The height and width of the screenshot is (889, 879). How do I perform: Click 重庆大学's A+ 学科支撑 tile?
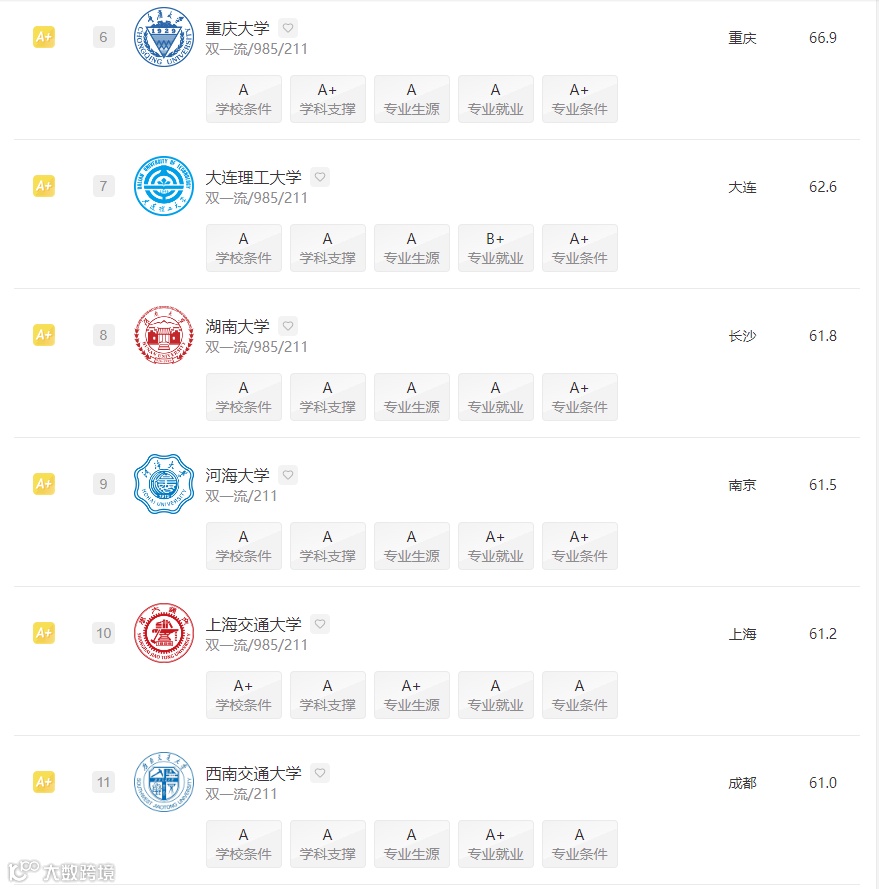328,99
